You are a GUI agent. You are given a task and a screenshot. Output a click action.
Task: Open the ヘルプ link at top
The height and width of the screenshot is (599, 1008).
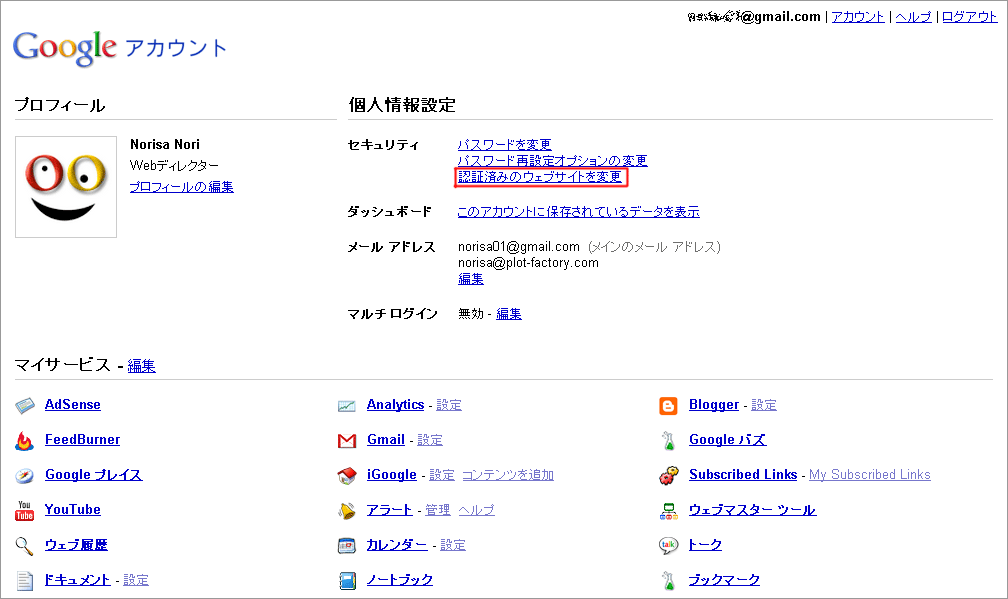coord(913,17)
